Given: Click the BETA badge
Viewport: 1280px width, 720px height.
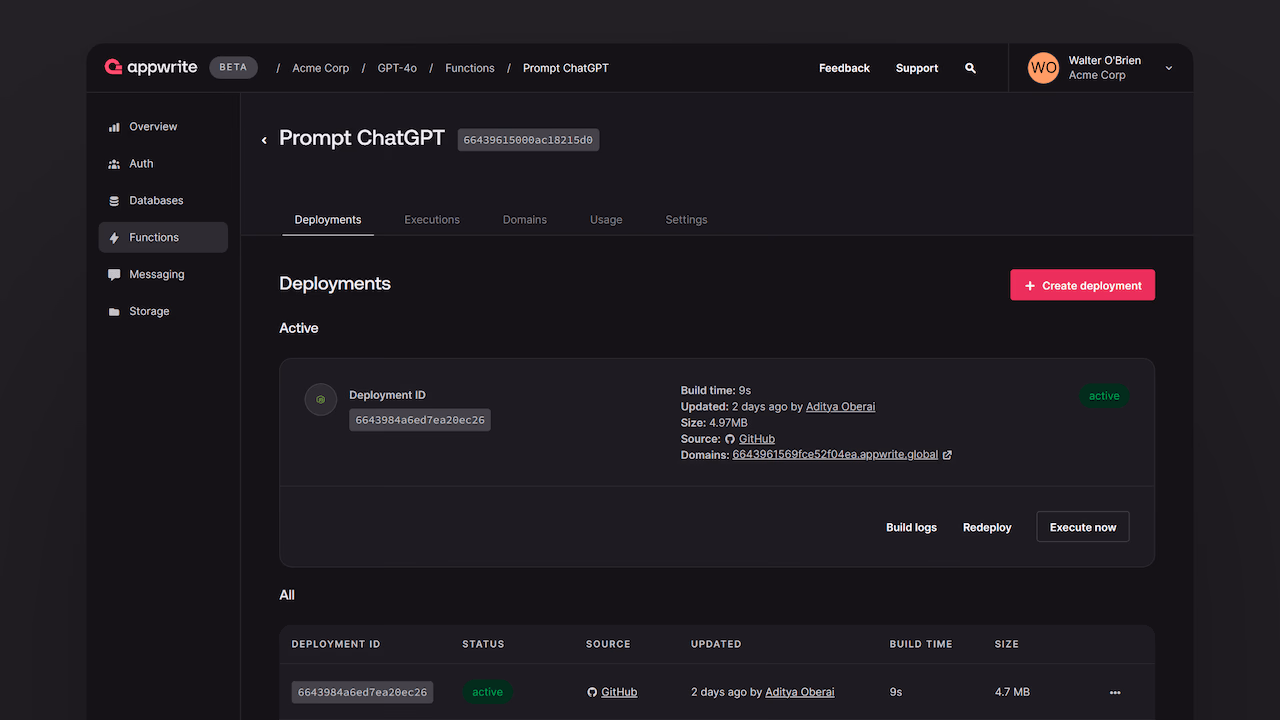Looking at the screenshot, I should pyautogui.click(x=233, y=68).
